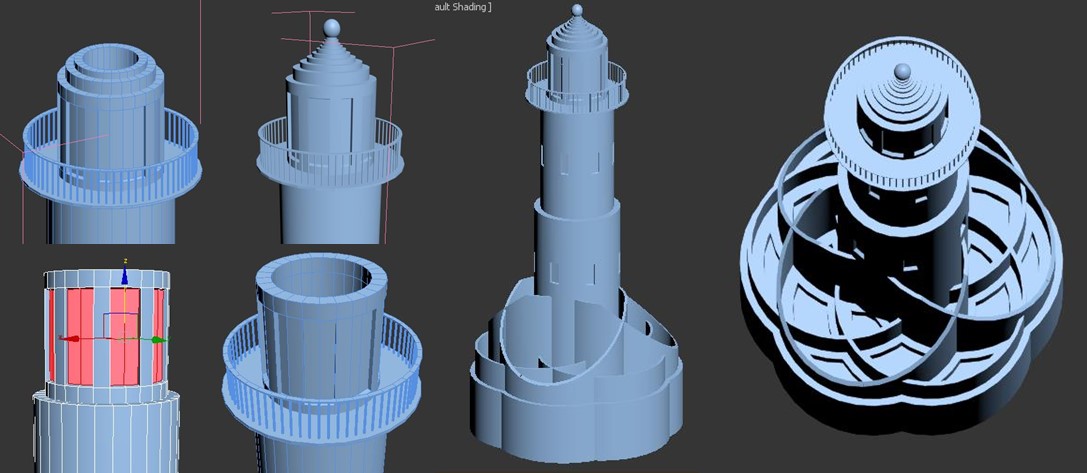Select the sphere atop the top-down lighthouse render

(x=902, y=71)
